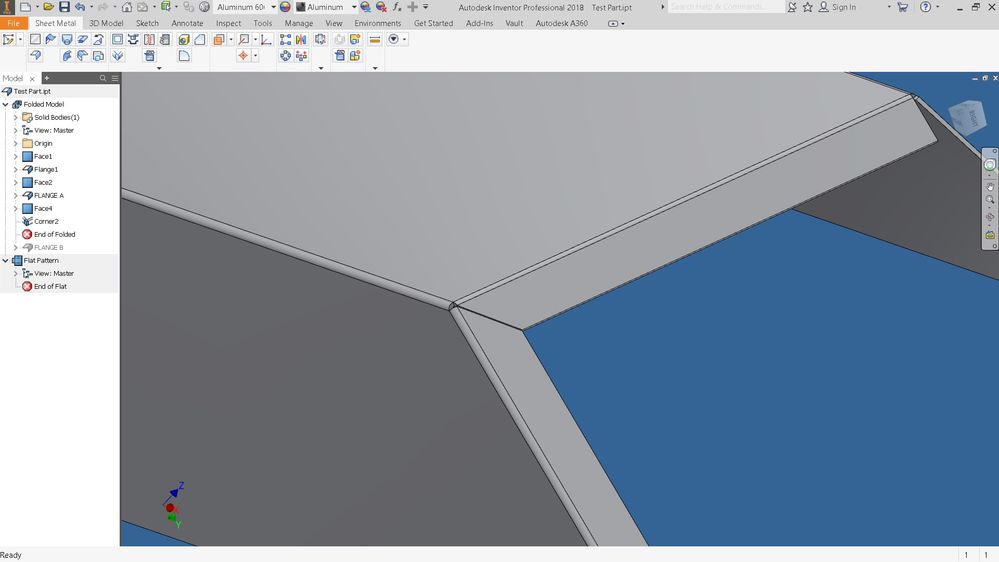Click the Home view icon
The height and width of the screenshot is (562, 999).
tap(127, 7)
